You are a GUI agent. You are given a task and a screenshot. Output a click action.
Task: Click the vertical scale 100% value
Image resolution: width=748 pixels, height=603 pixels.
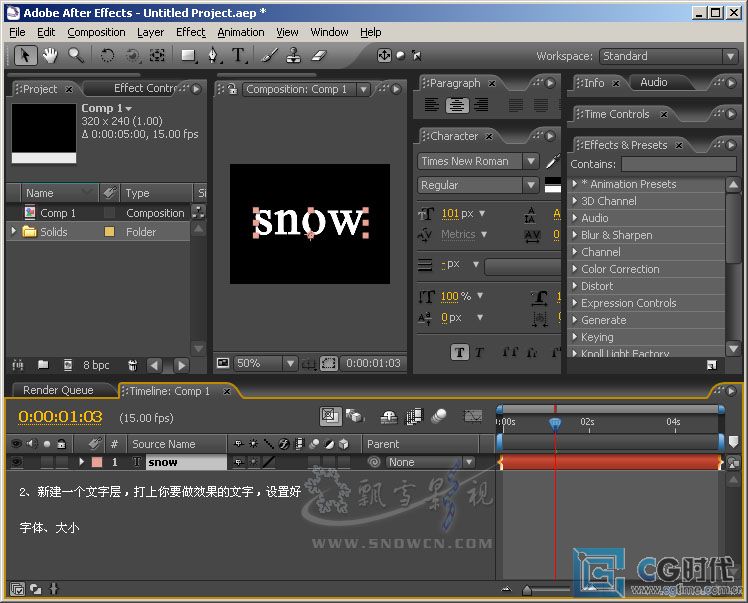point(449,296)
